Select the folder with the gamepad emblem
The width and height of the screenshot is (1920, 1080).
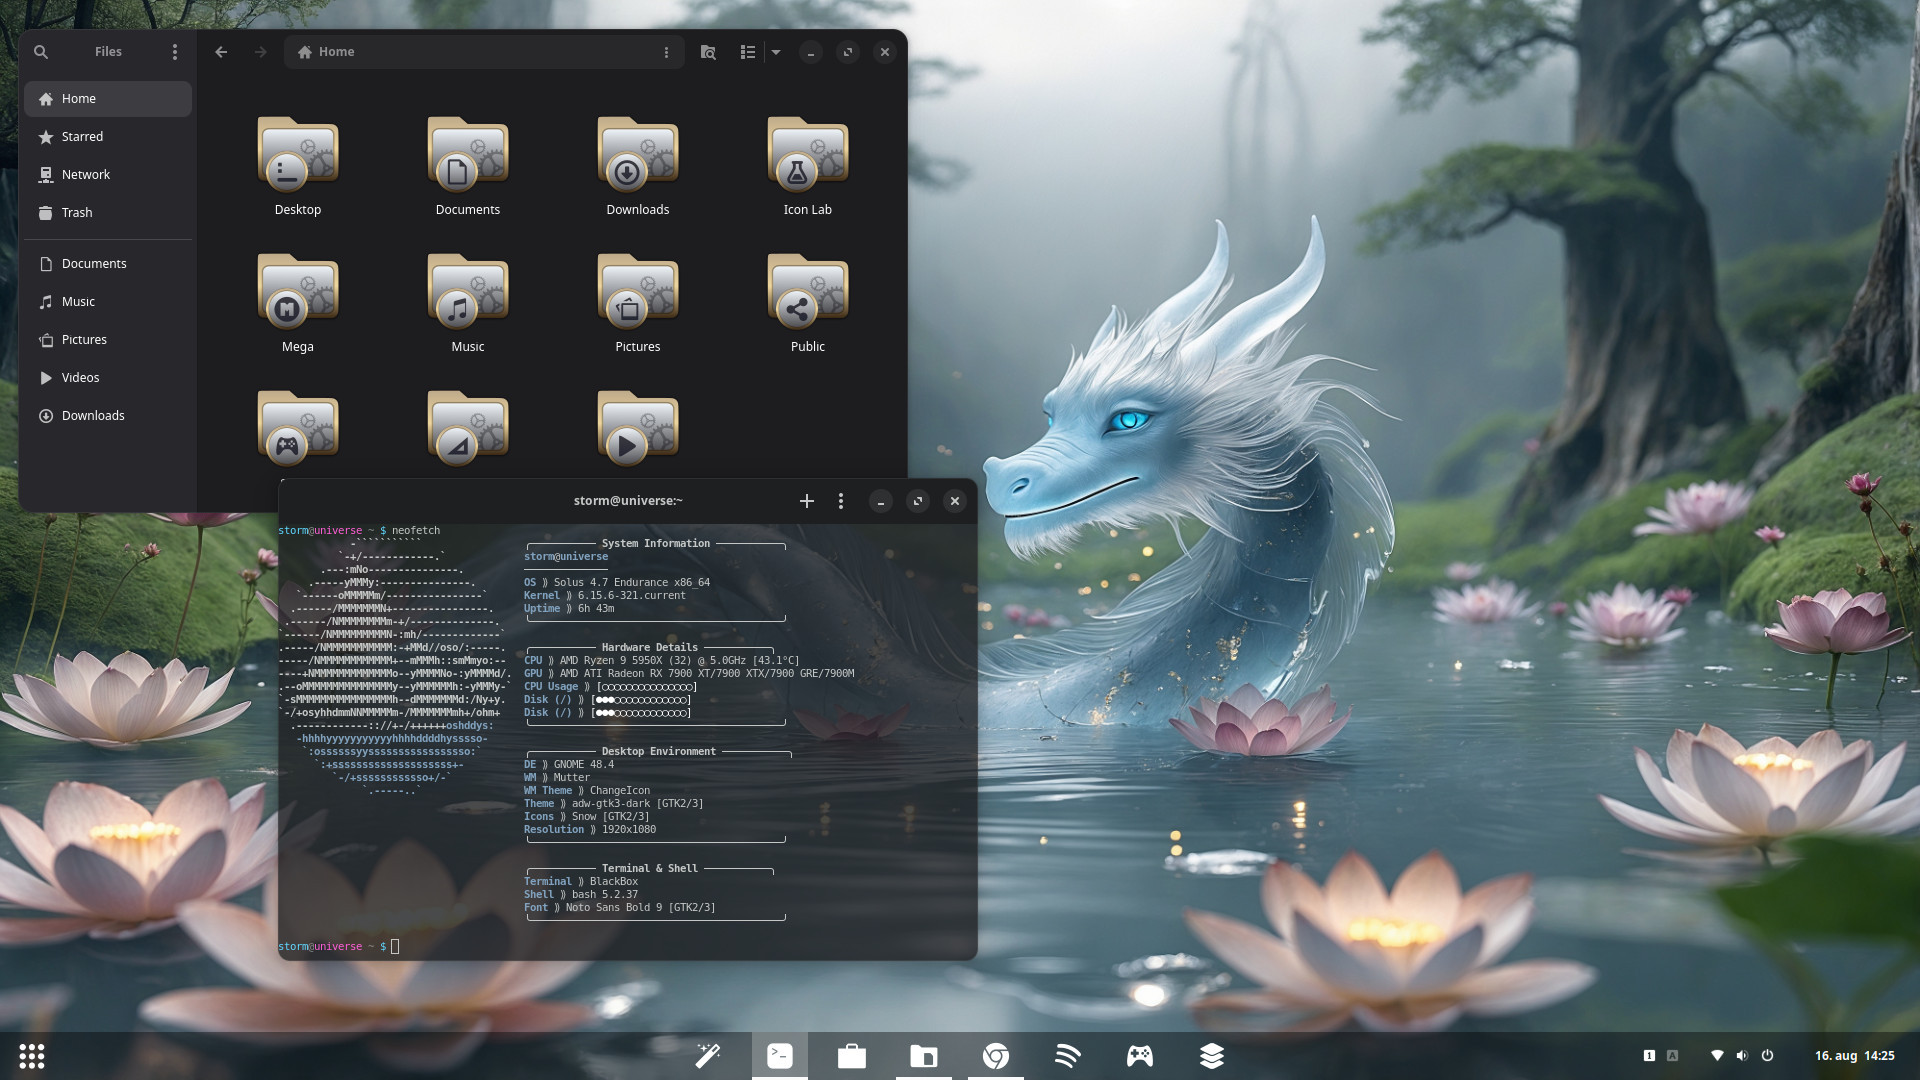pyautogui.click(x=298, y=428)
